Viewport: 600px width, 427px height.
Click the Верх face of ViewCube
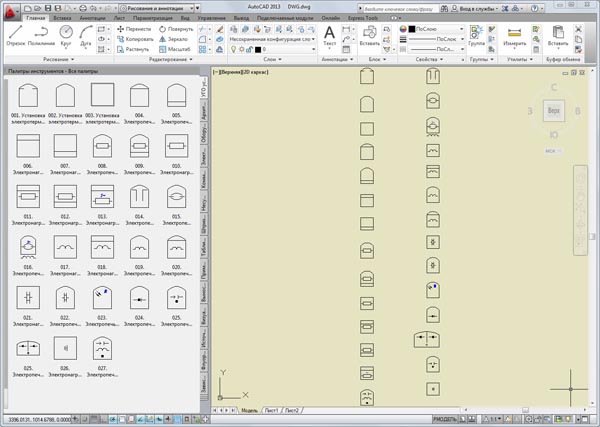coord(553,112)
